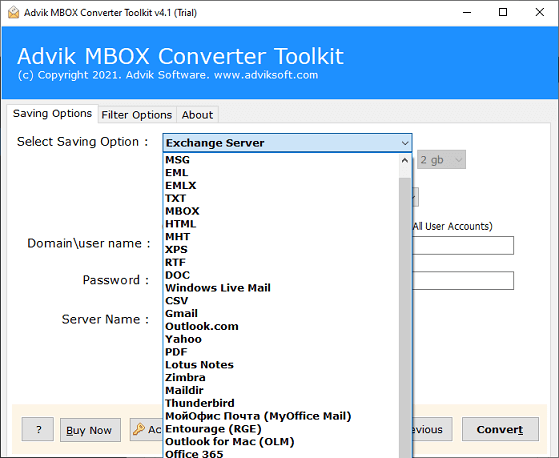Pick Lotus Notes option
Image resolution: width=559 pixels, height=458 pixels.
click(282, 365)
